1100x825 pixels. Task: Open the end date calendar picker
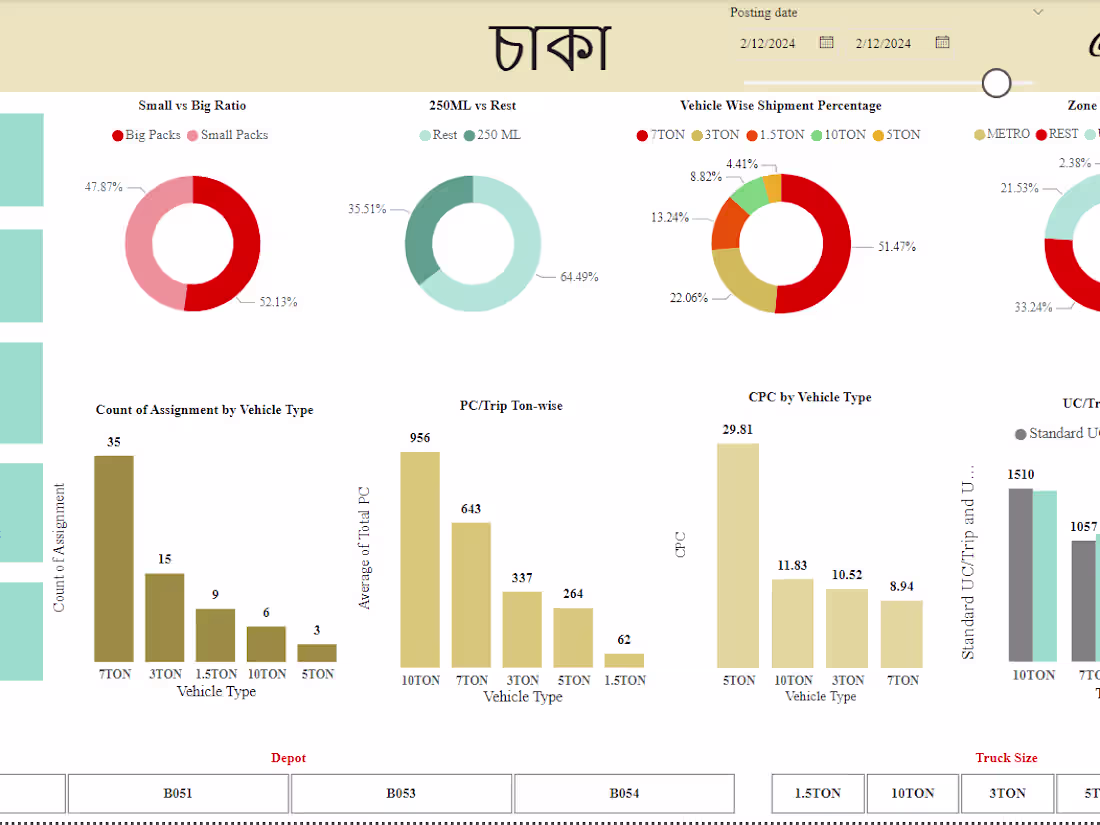[x=941, y=43]
